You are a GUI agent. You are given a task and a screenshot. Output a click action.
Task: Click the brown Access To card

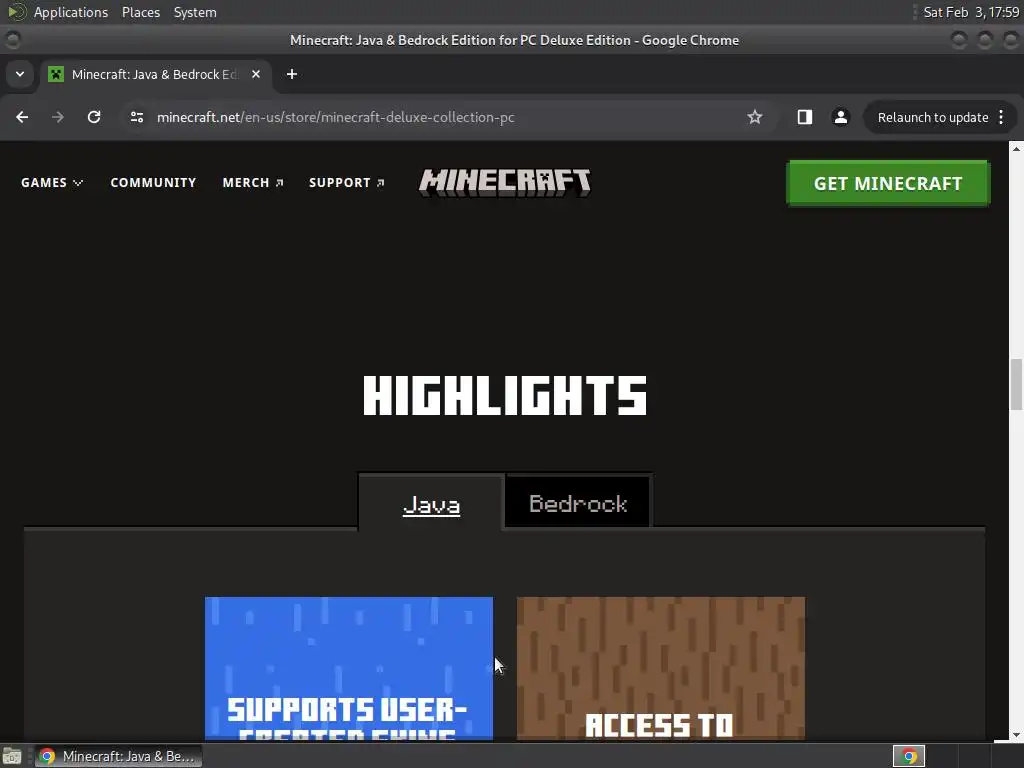(x=661, y=668)
